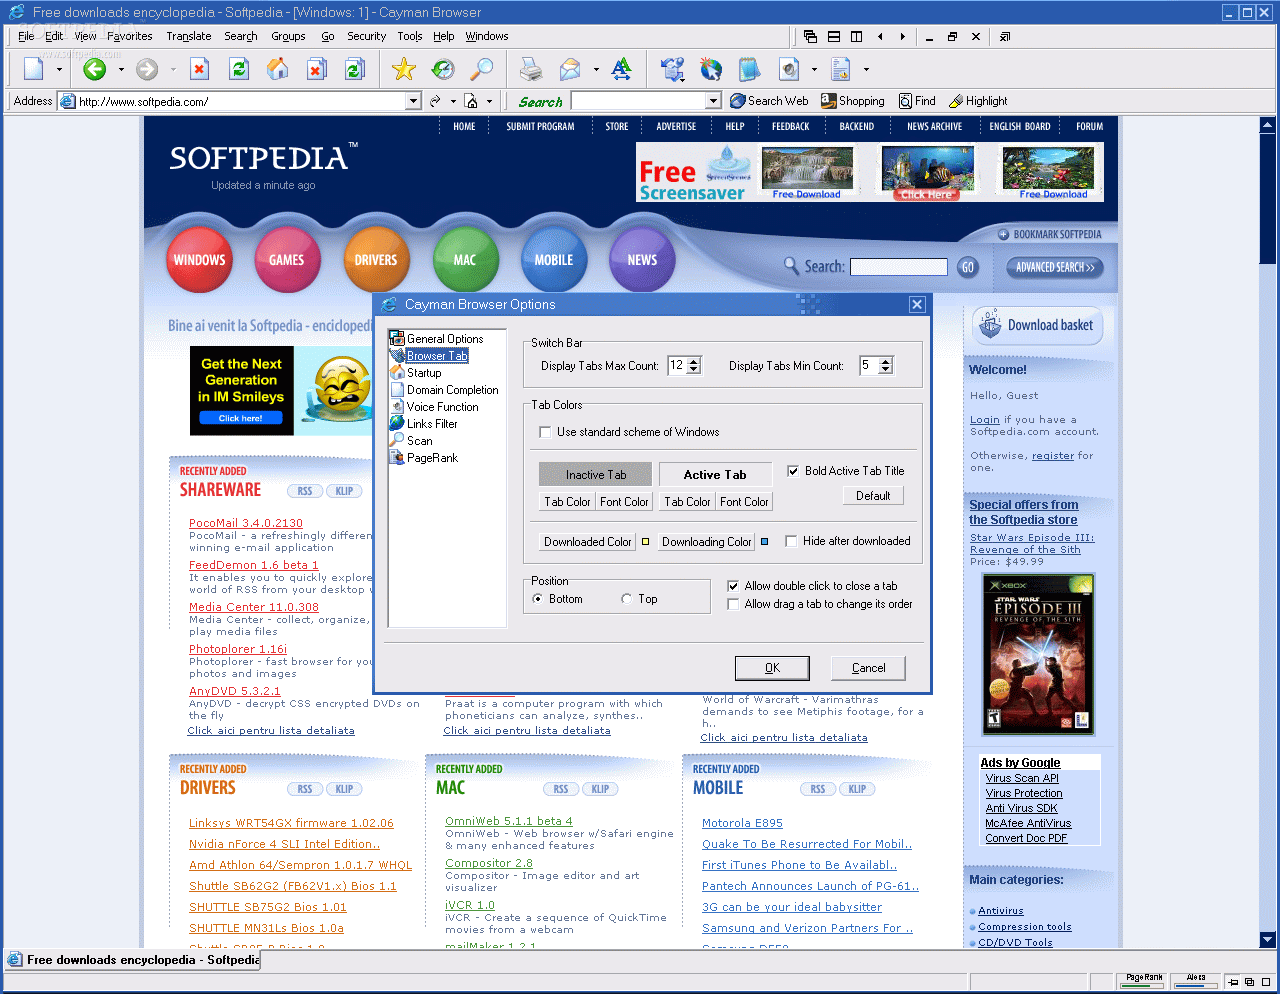Select PageRank in options list
Image resolution: width=1280 pixels, height=994 pixels.
tap(433, 458)
